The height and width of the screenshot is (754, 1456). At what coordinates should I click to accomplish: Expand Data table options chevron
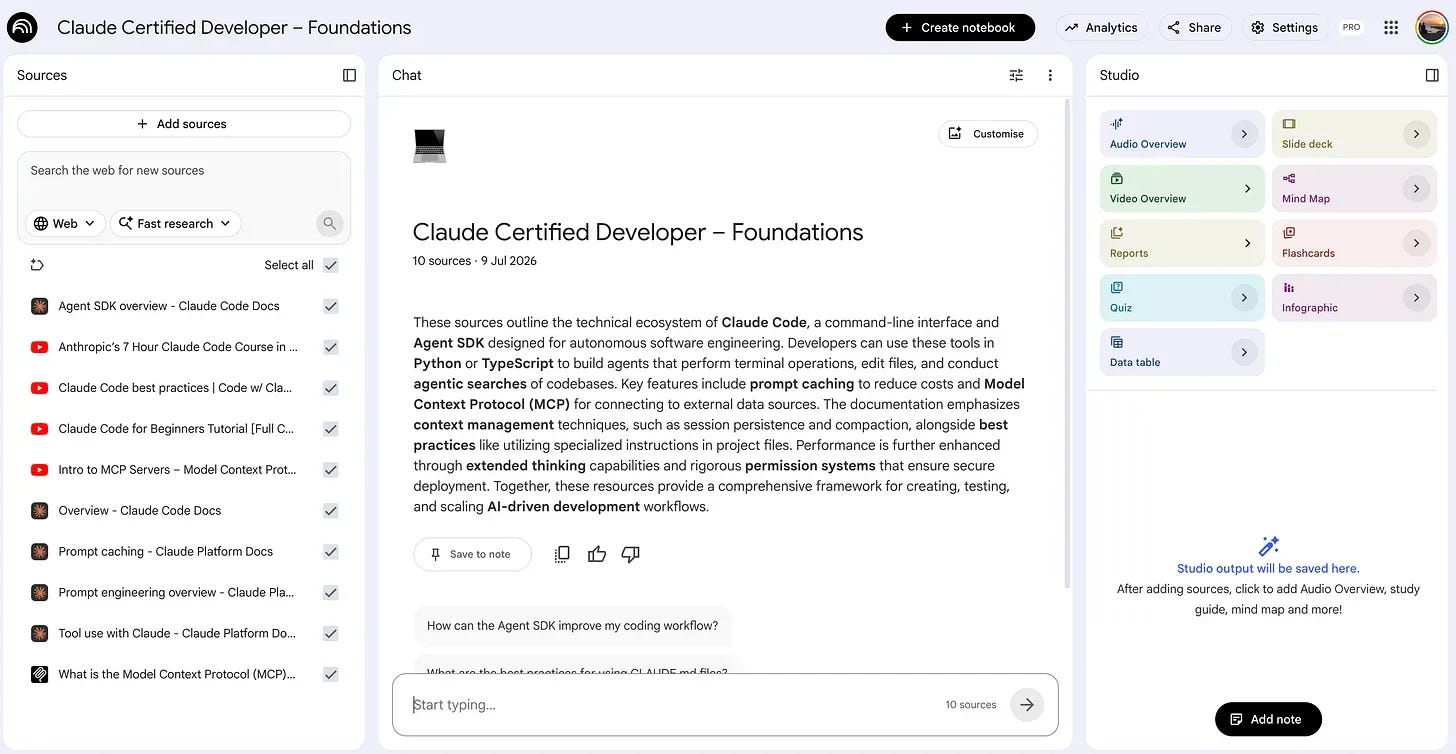click(1244, 352)
